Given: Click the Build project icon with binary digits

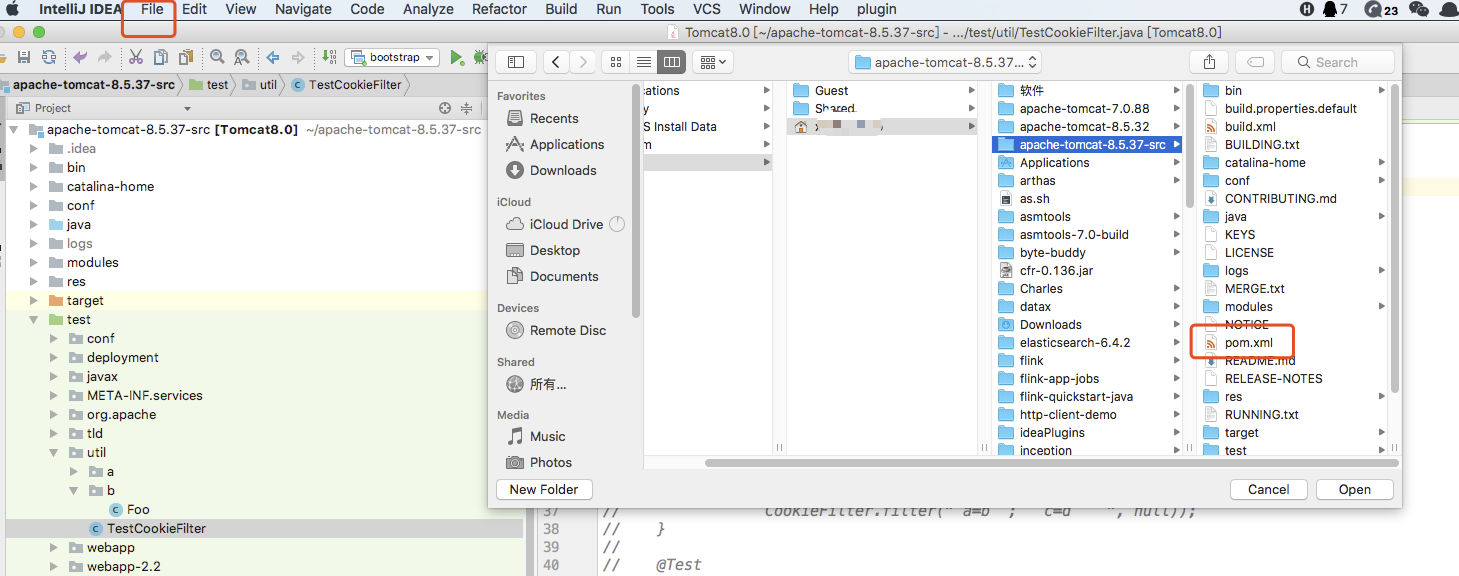Looking at the screenshot, I should pos(329,58).
